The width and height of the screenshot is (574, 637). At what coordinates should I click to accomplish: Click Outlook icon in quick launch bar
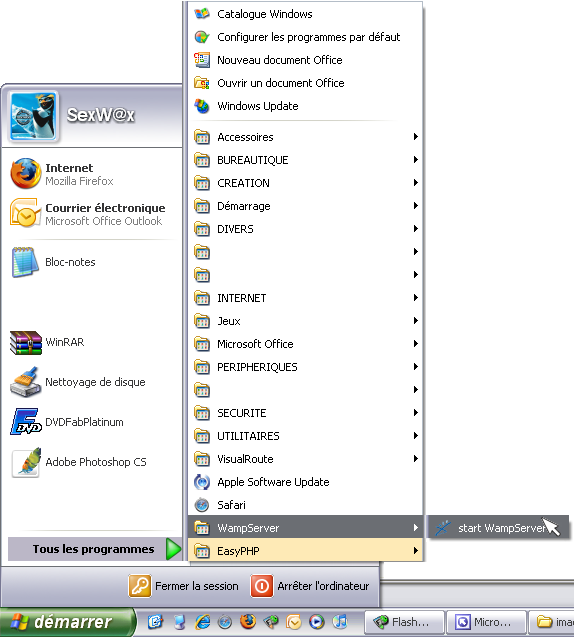coord(294,622)
